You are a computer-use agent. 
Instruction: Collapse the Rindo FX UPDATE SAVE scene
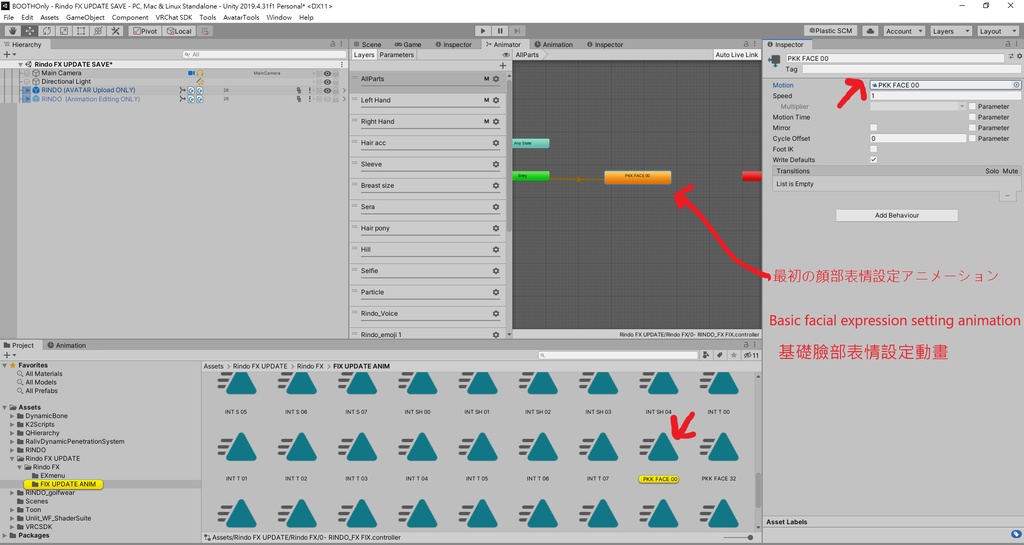pos(20,65)
